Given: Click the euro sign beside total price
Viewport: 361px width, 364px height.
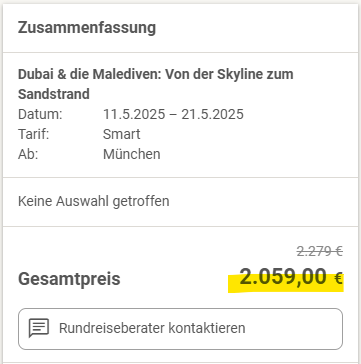Looking at the screenshot, I should tap(338, 279).
